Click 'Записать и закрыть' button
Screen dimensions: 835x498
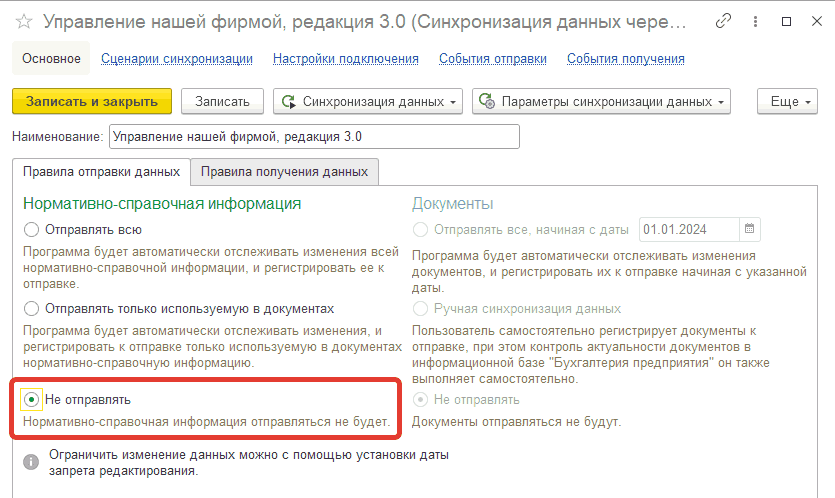(x=92, y=101)
